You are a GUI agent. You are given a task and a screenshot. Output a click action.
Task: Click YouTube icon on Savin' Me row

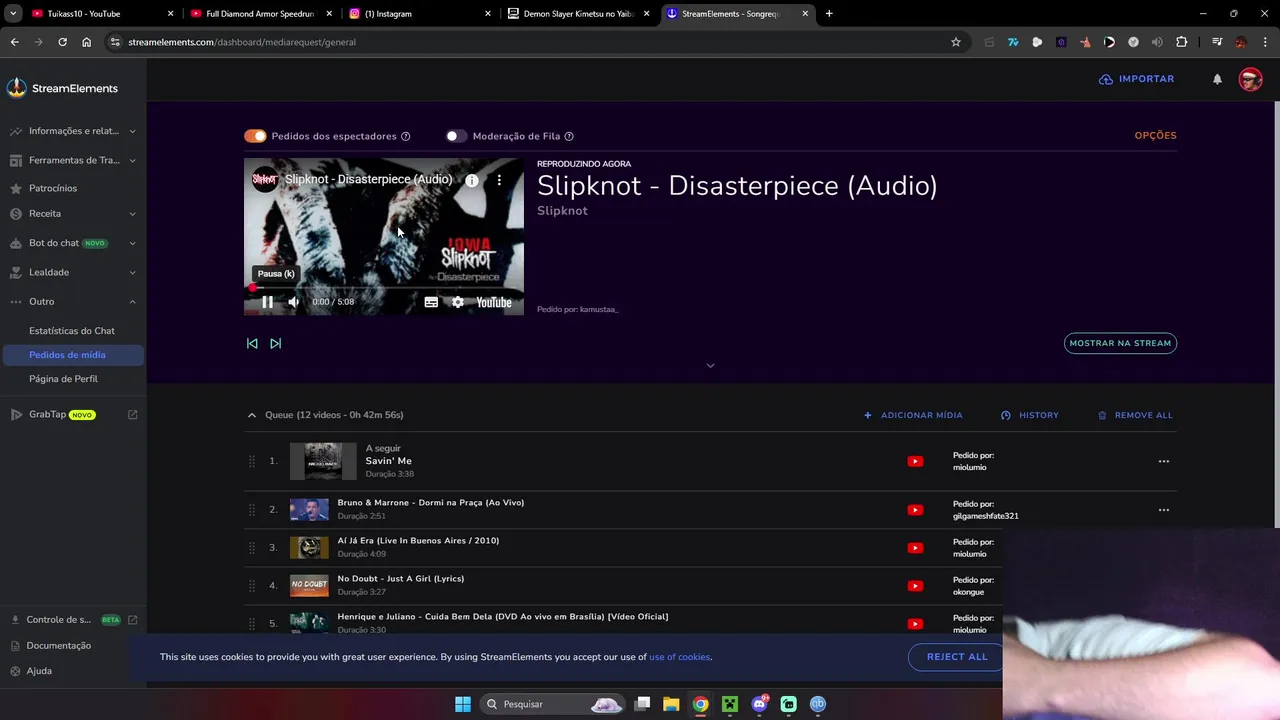(915, 461)
